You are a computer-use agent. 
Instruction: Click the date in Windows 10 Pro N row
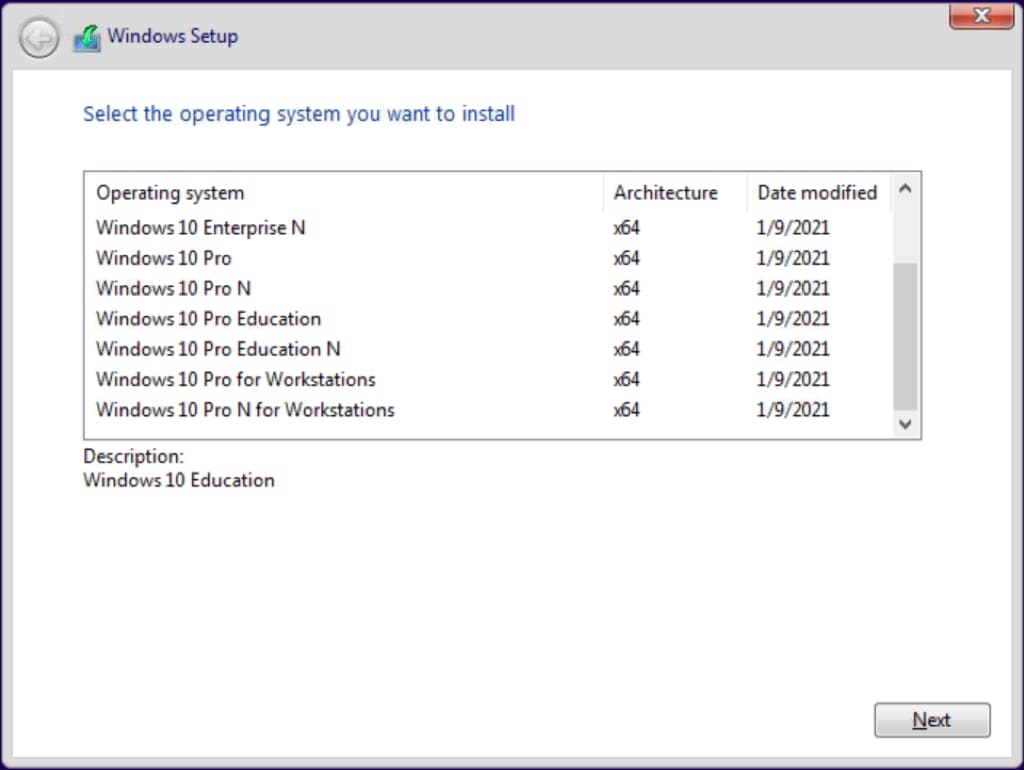click(x=793, y=289)
